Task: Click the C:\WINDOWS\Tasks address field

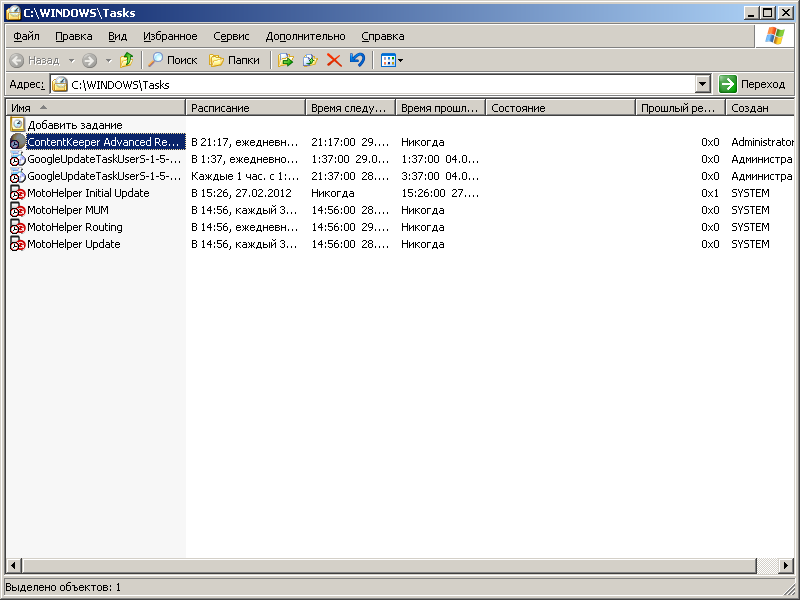Action: tap(380, 85)
